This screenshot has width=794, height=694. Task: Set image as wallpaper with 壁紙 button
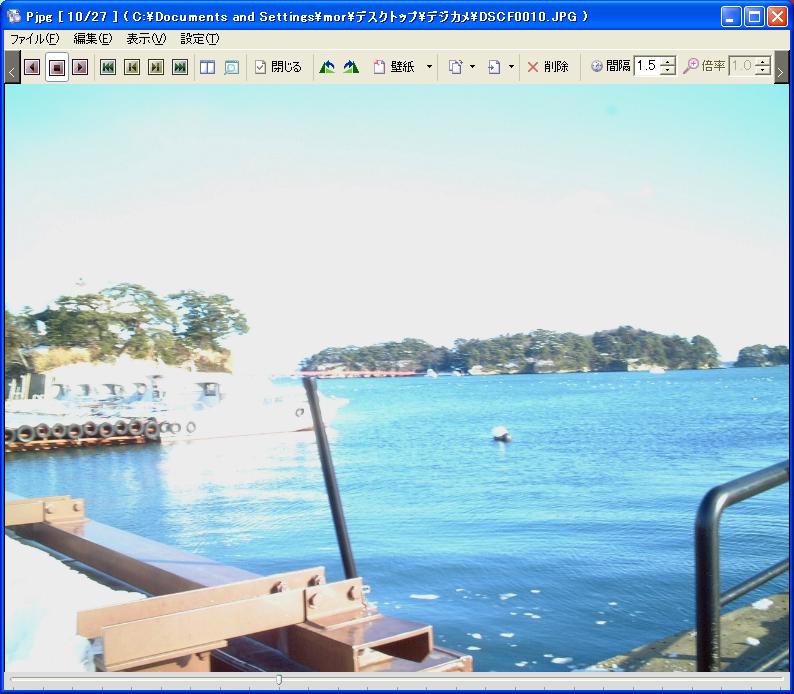394,67
